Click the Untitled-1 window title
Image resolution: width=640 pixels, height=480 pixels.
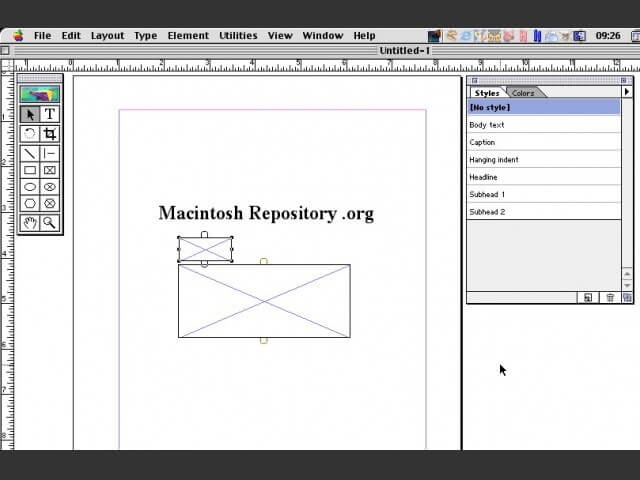(404, 51)
